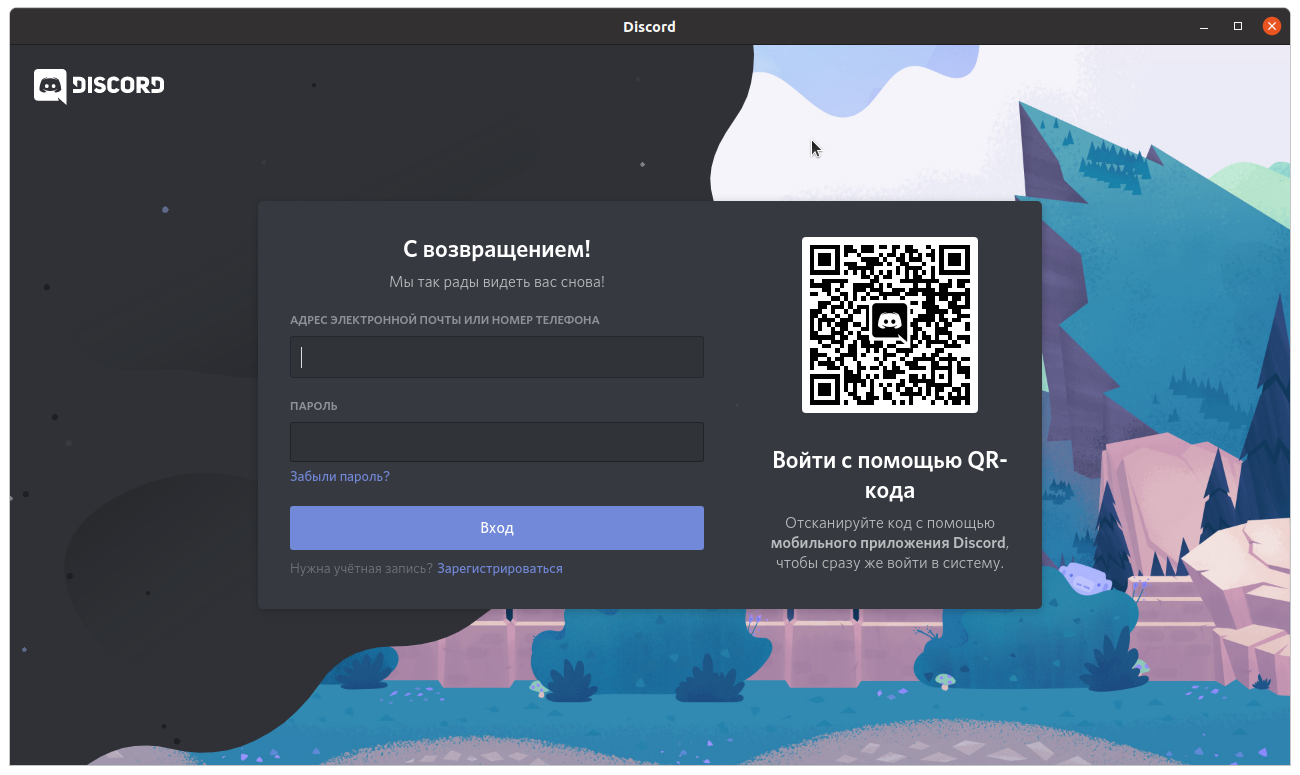Click the 'Discord' window title text

point(650,27)
